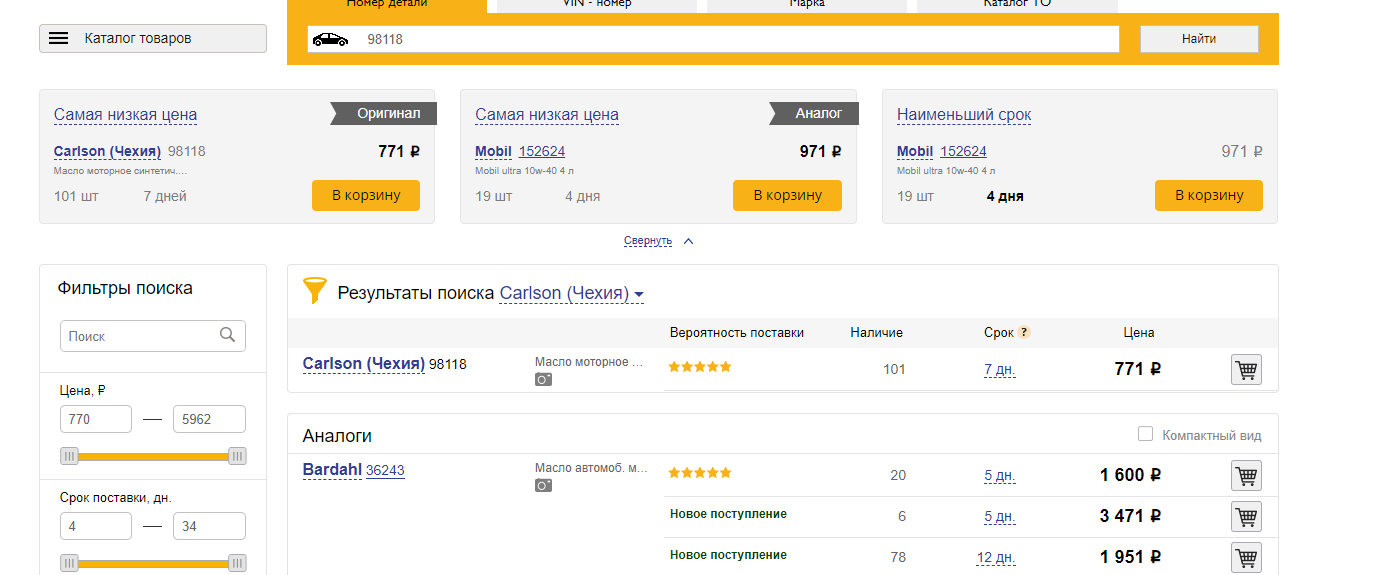Click the Аналоги section heading
The image size is (1384, 575).
coord(337,436)
